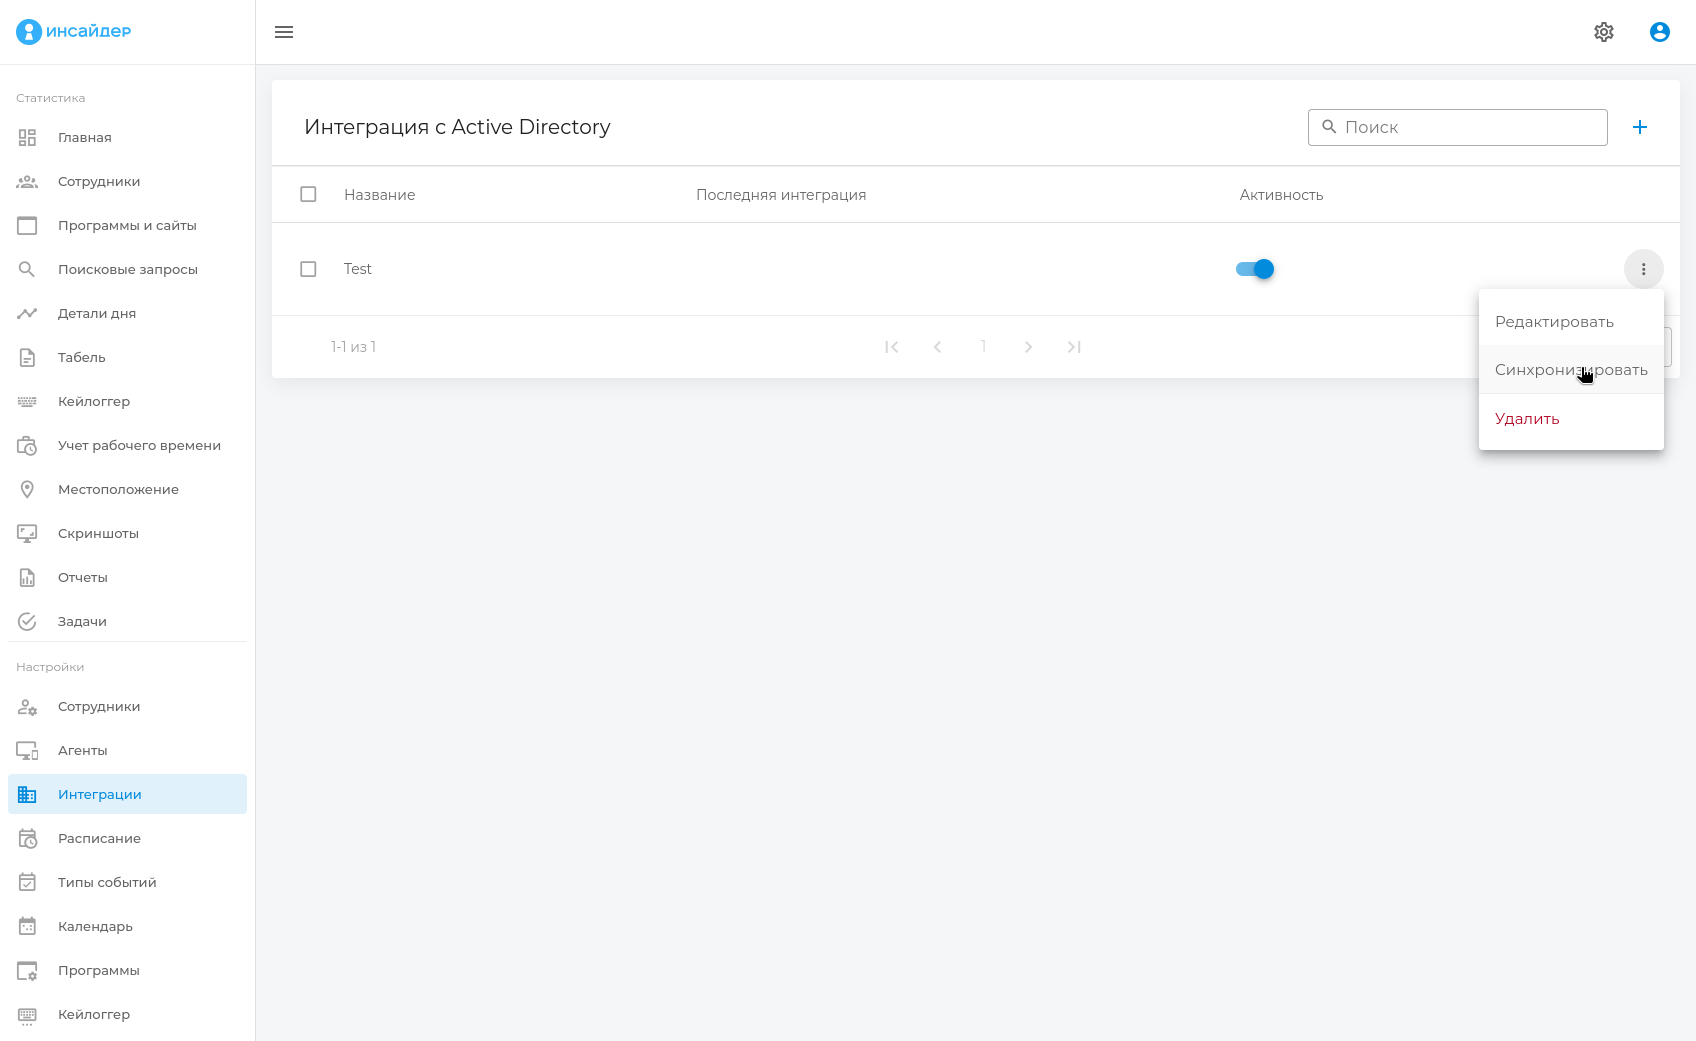Go to the last page arrow
This screenshot has width=1696, height=1041.
pos(1074,347)
